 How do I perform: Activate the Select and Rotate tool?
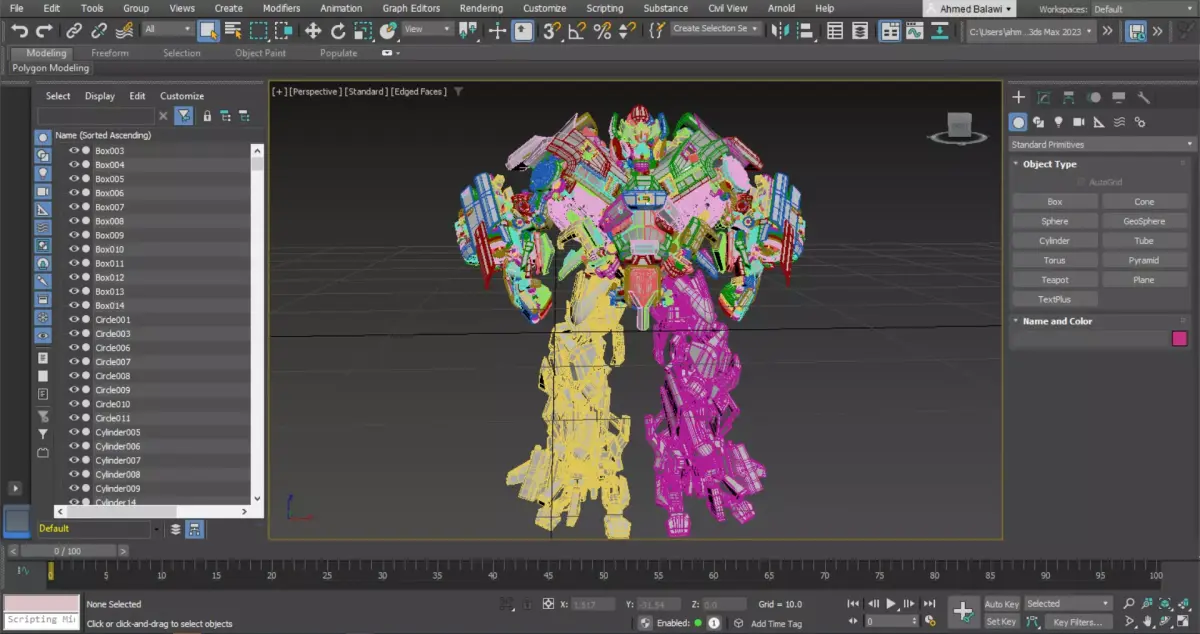[x=338, y=30]
